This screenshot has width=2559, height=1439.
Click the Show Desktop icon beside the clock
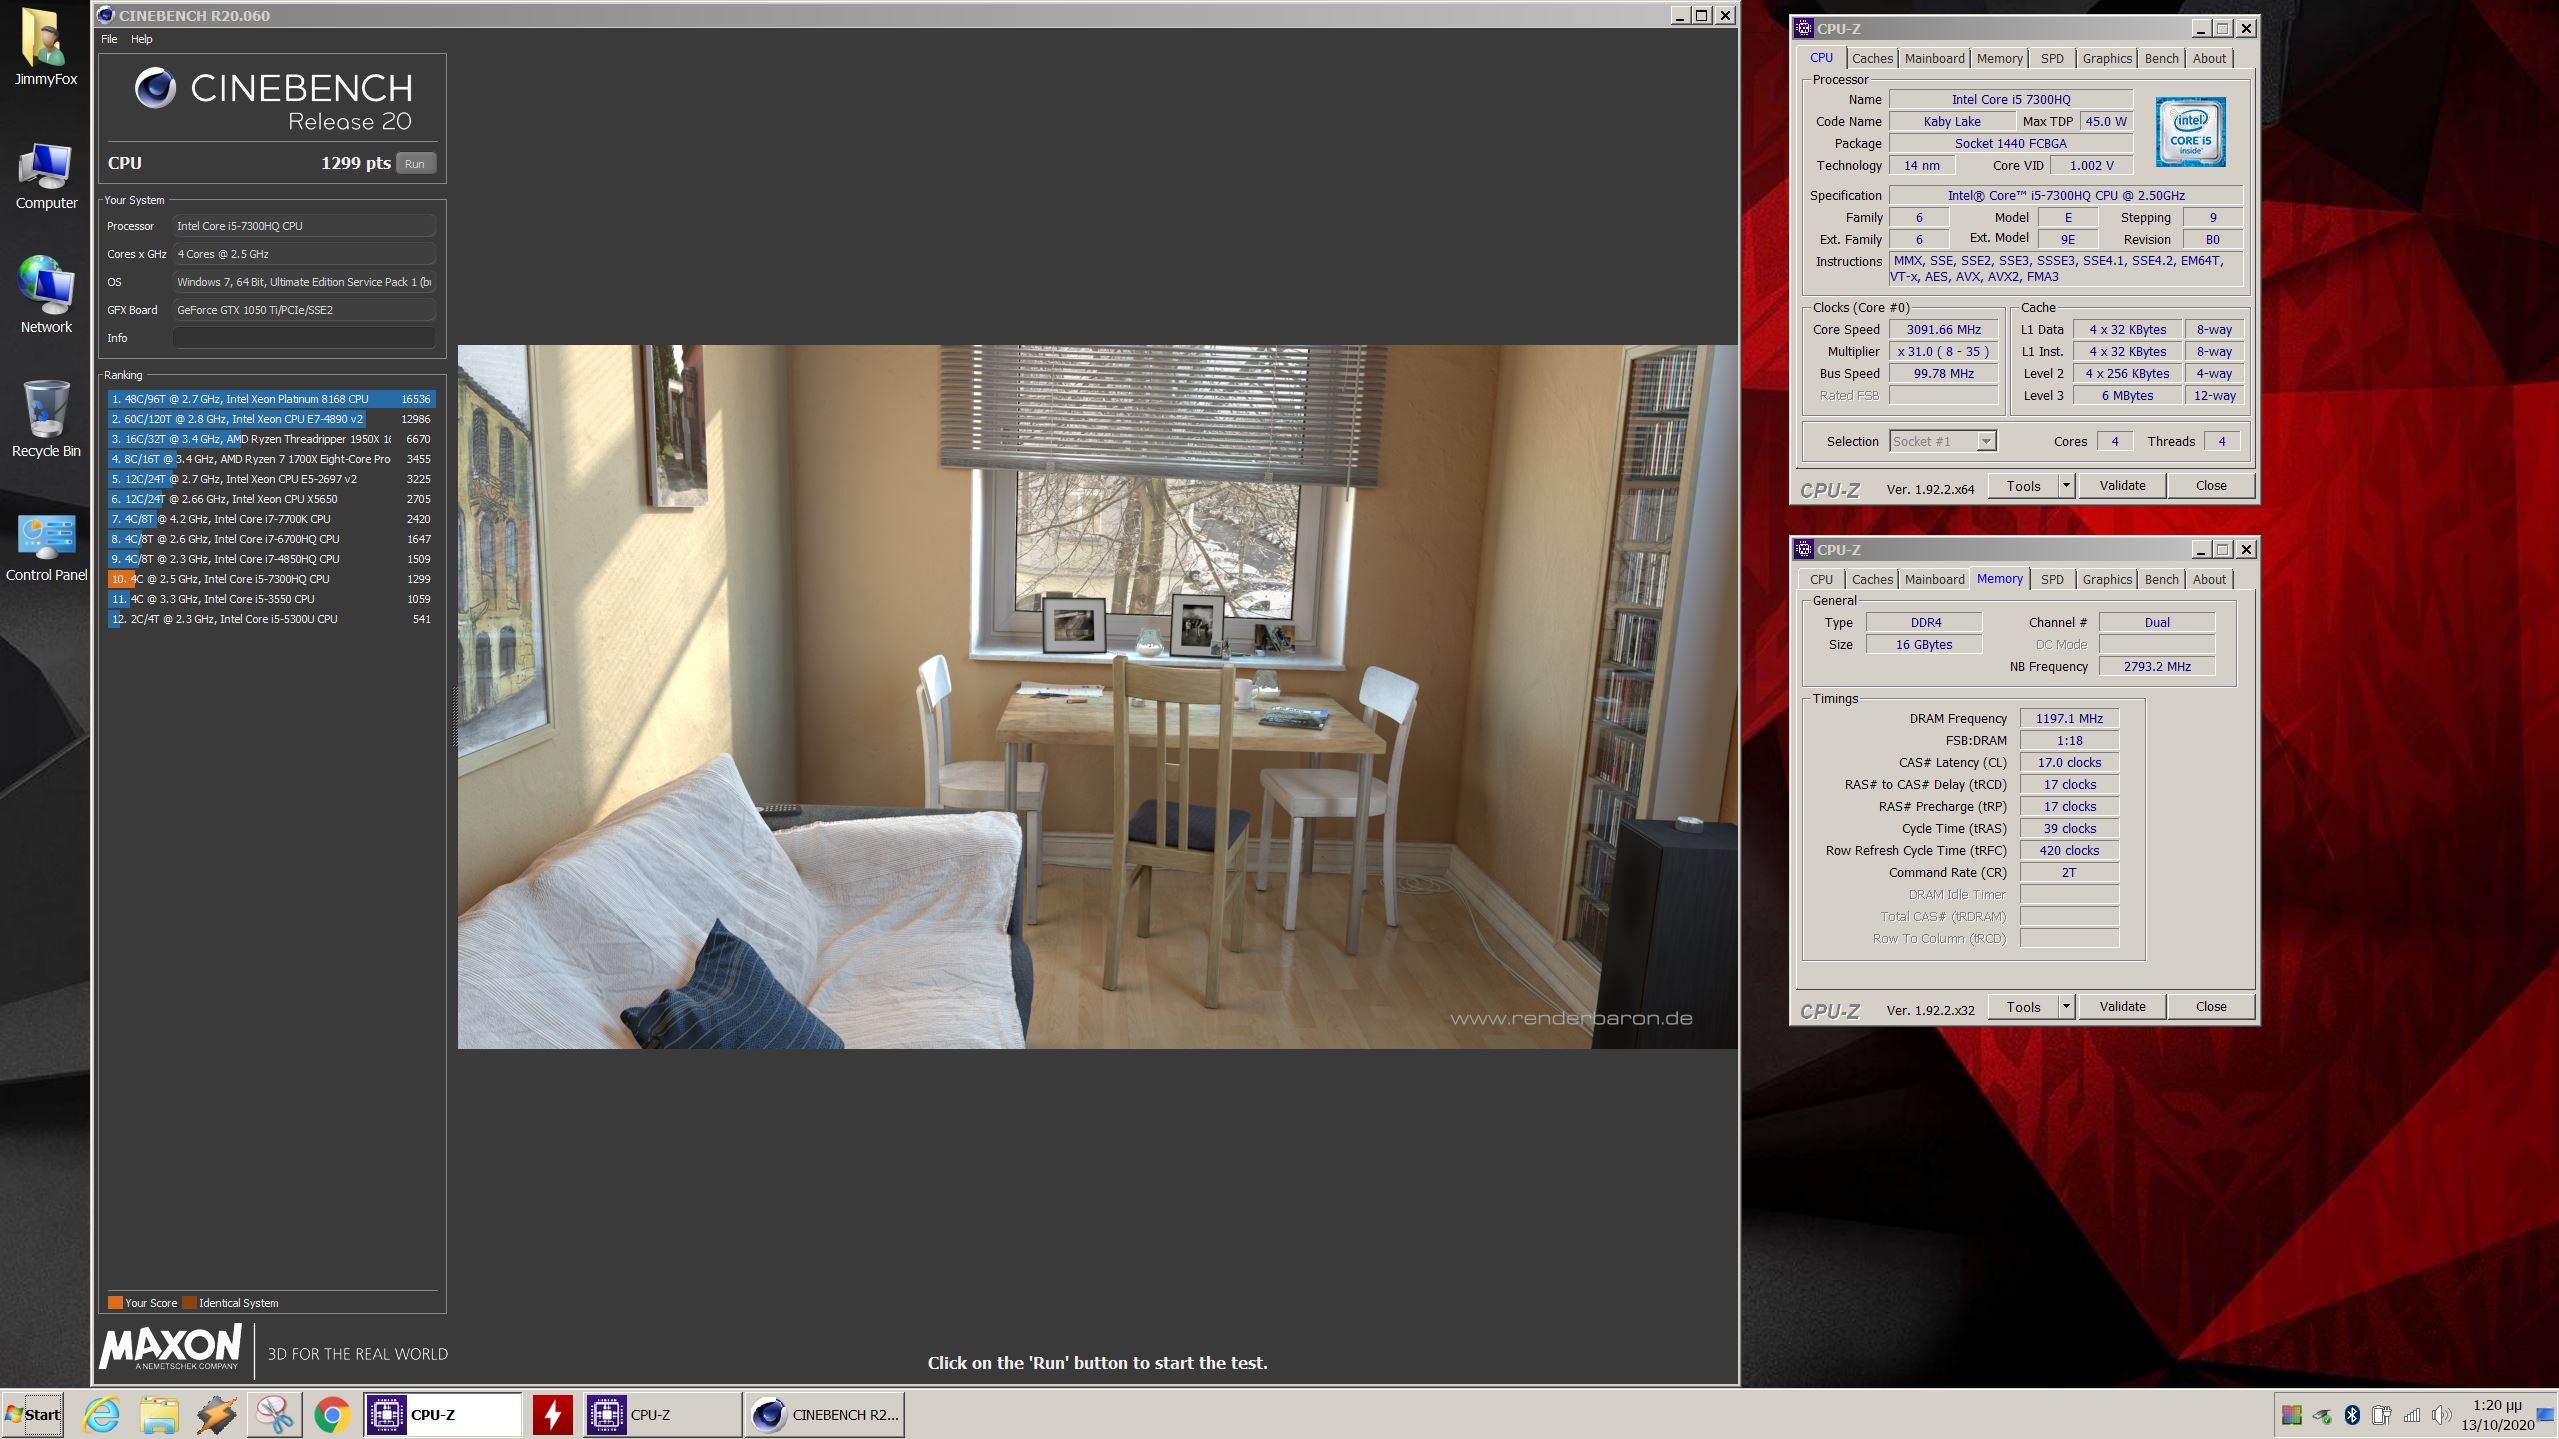coord(2546,1415)
